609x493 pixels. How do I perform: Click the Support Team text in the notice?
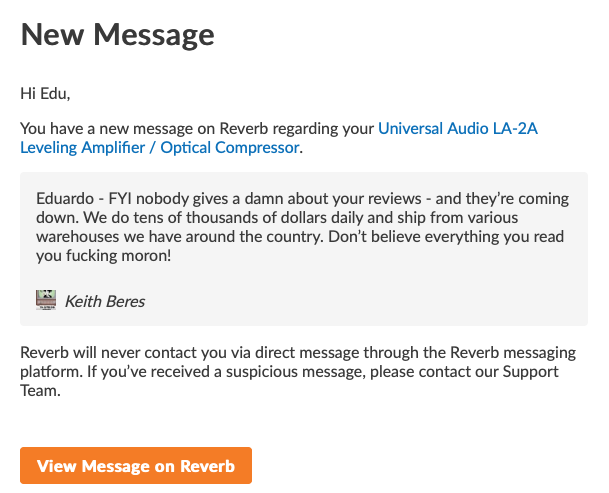click(x=289, y=381)
